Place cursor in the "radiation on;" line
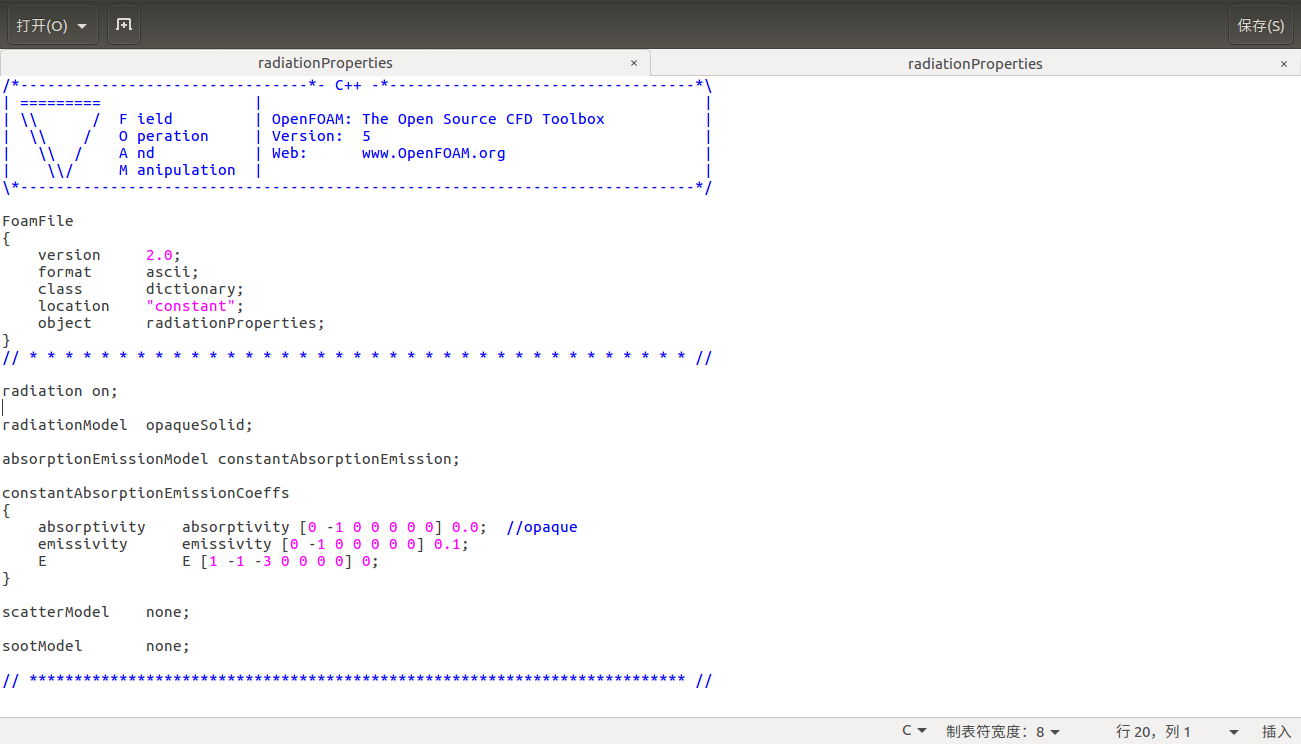The width and height of the screenshot is (1301, 744). click(60, 391)
